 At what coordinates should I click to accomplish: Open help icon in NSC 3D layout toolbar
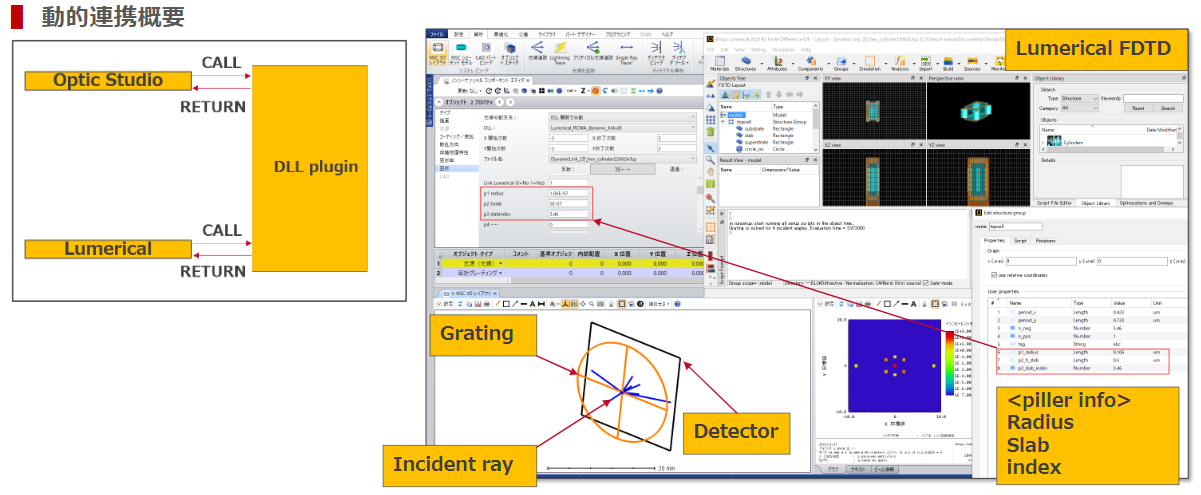(x=677, y=304)
